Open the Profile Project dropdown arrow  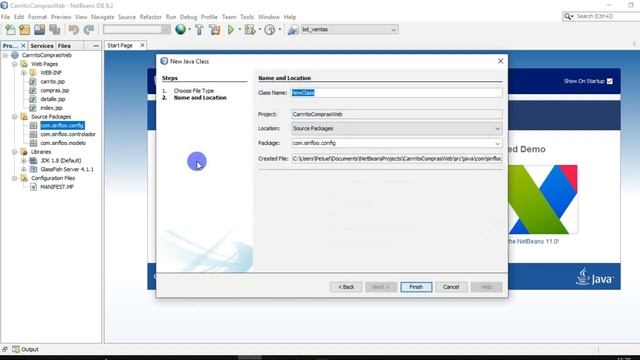click(280, 29)
